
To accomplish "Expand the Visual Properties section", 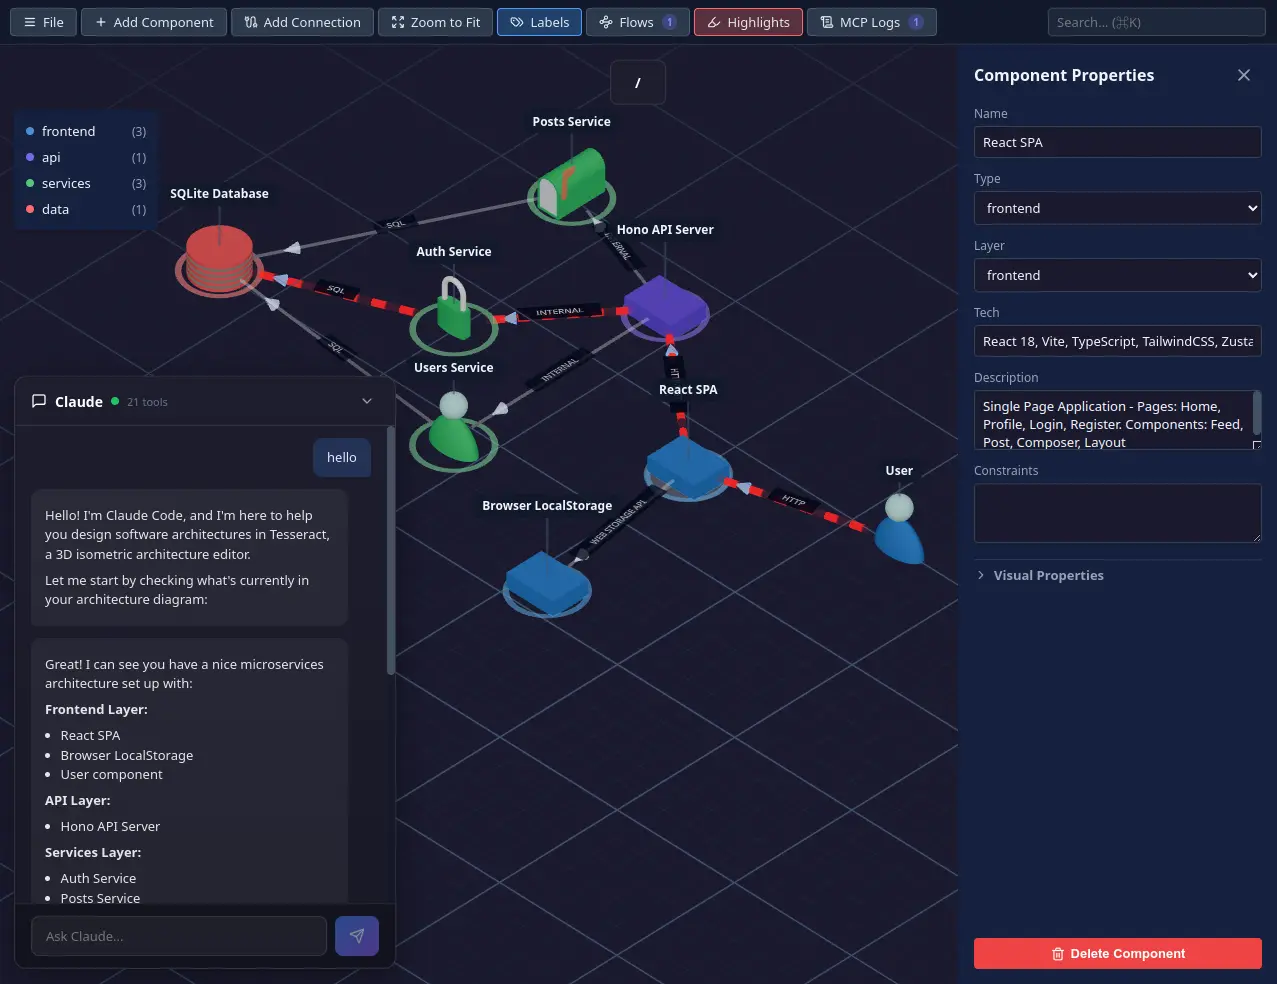I will (1048, 575).
